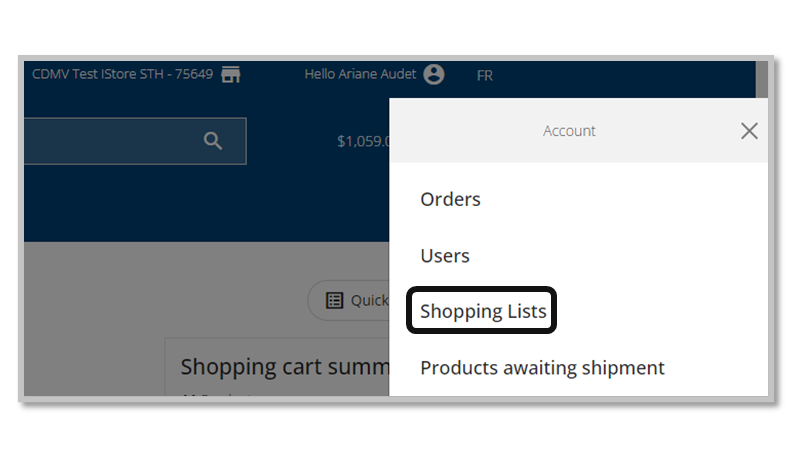This screenshot has width=800, height=465.
Task: Click the store icon beside CDMV Test IStore
Action: coord(231,75)
